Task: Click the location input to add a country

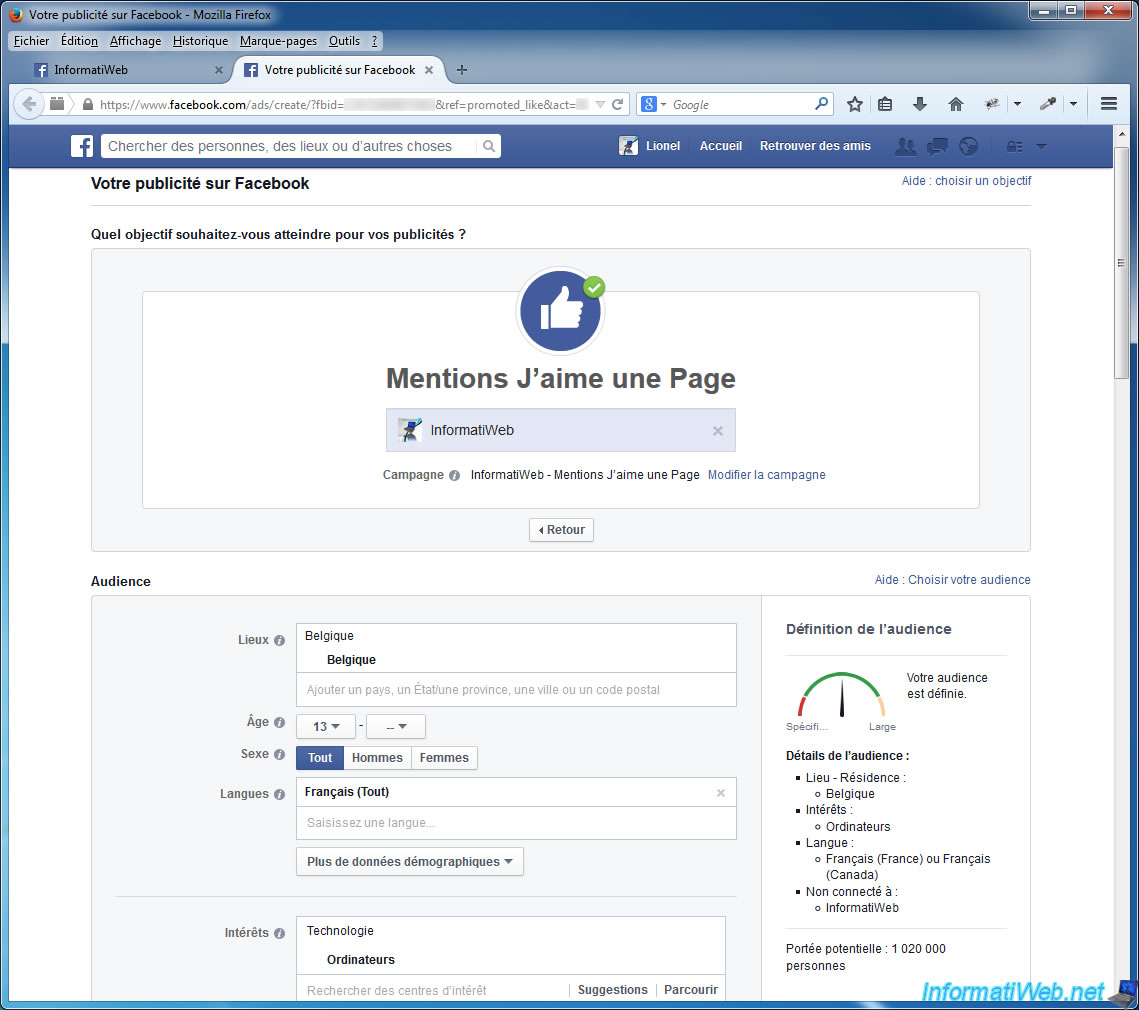Action: (x=516, y=690)
